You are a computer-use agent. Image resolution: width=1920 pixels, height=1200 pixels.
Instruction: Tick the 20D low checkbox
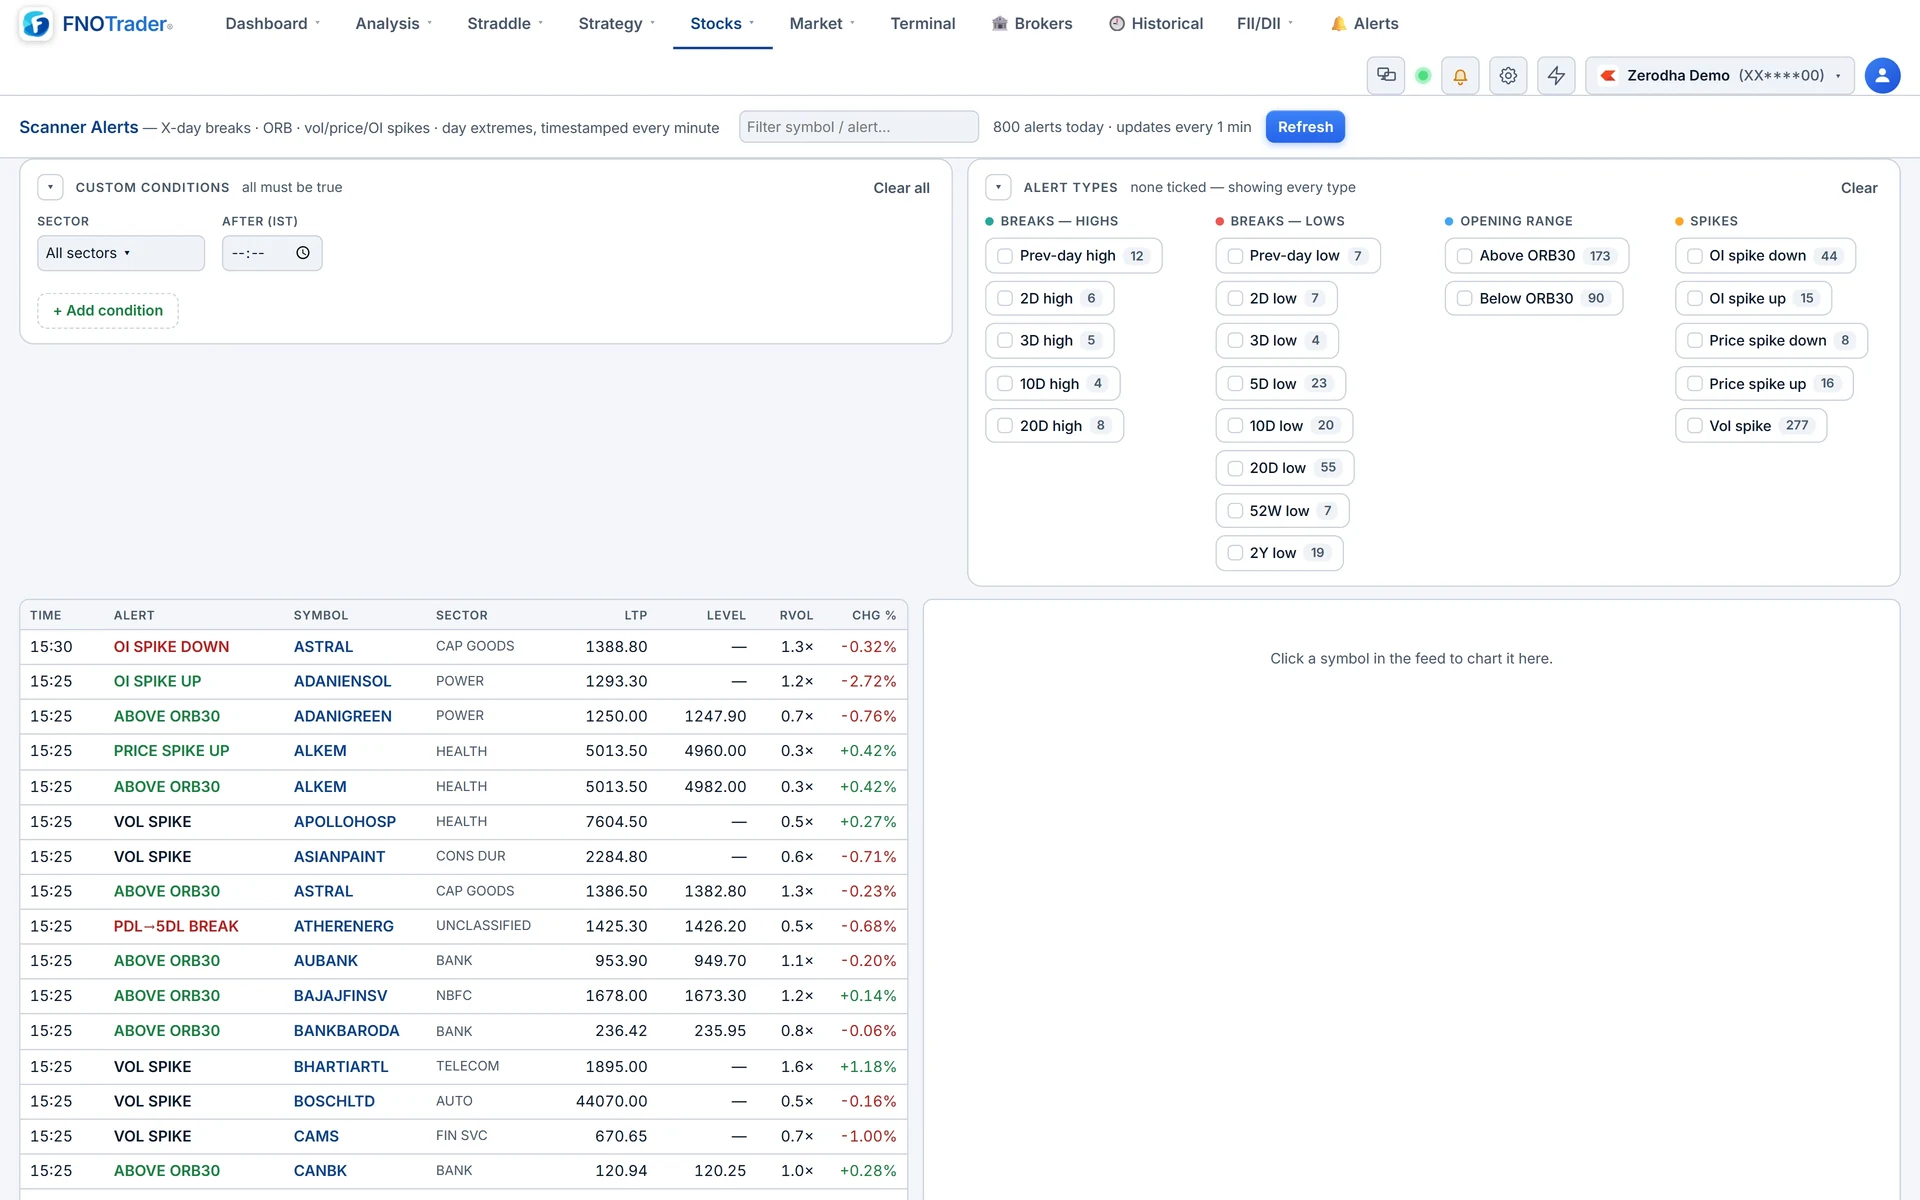tap(1235, 468)
